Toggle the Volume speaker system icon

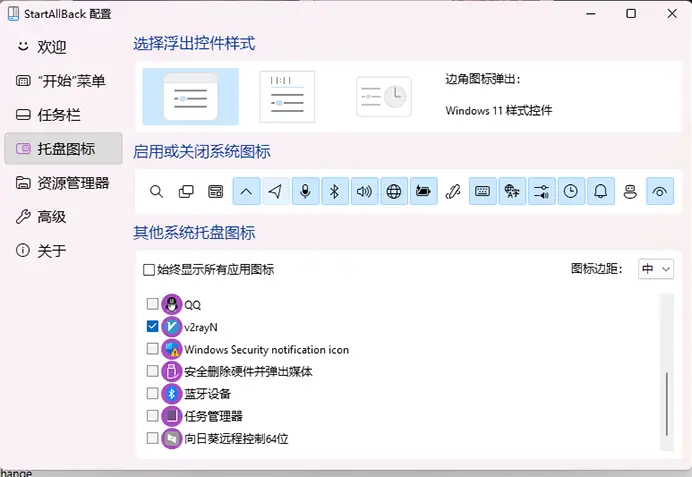coord(365,192)
